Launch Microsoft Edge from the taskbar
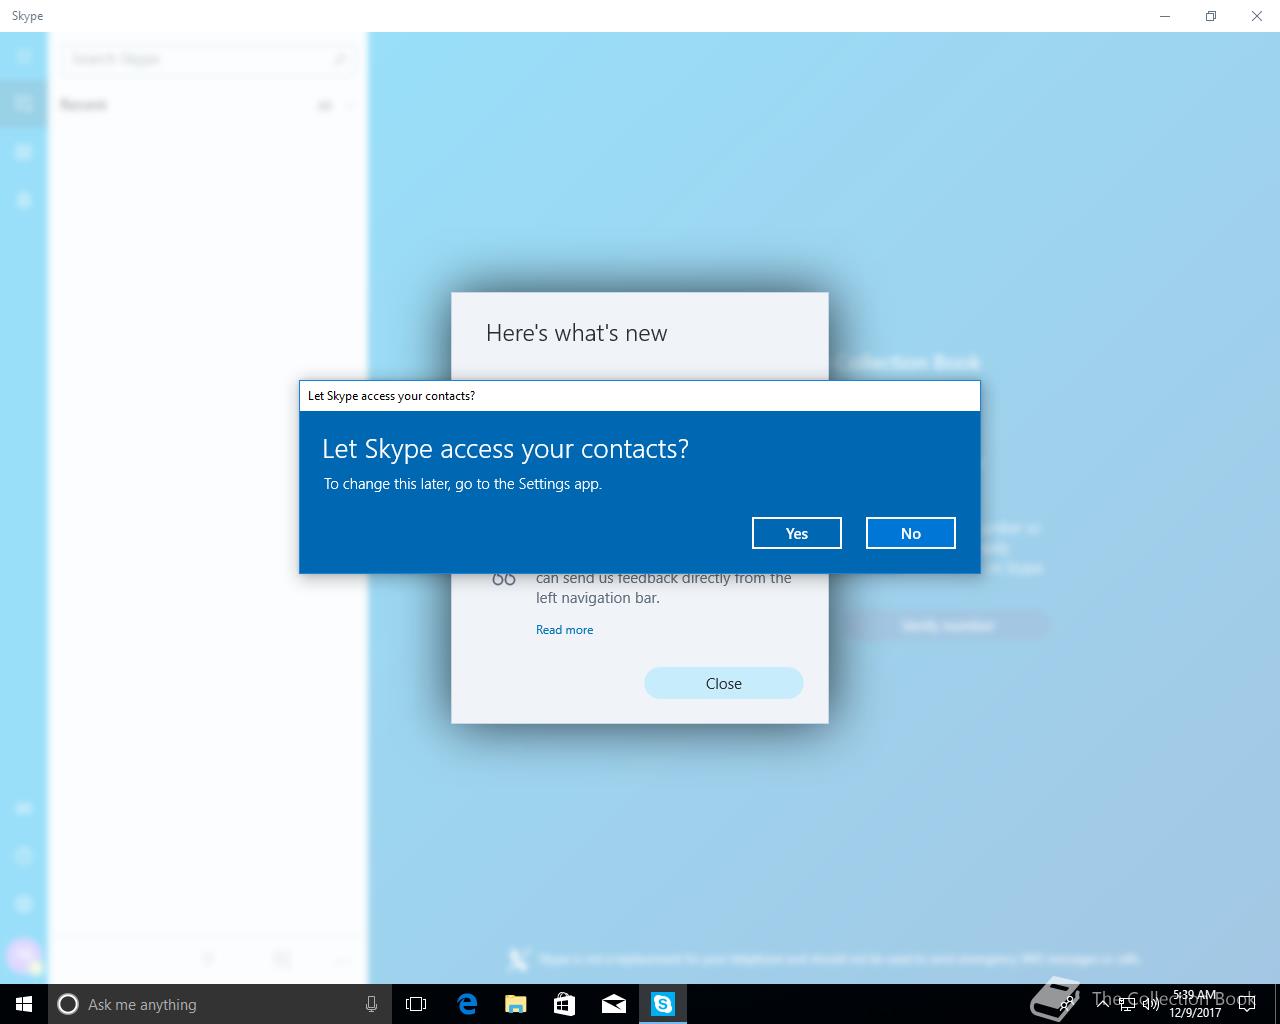Image resolution: width=1280 pixels, height=1024 pixels. tap(466, 1004)
